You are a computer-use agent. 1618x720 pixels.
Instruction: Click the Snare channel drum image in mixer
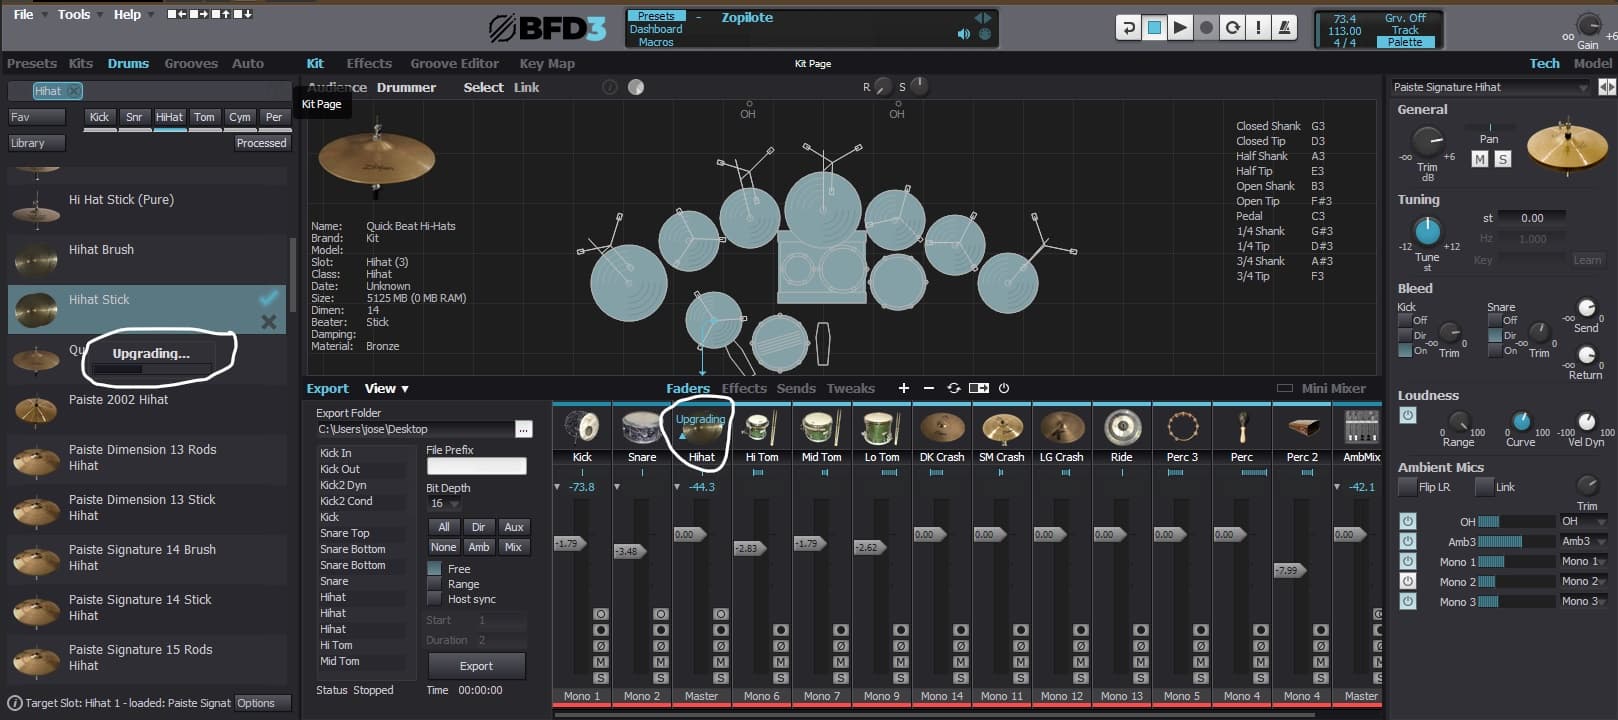click(642, 428)
